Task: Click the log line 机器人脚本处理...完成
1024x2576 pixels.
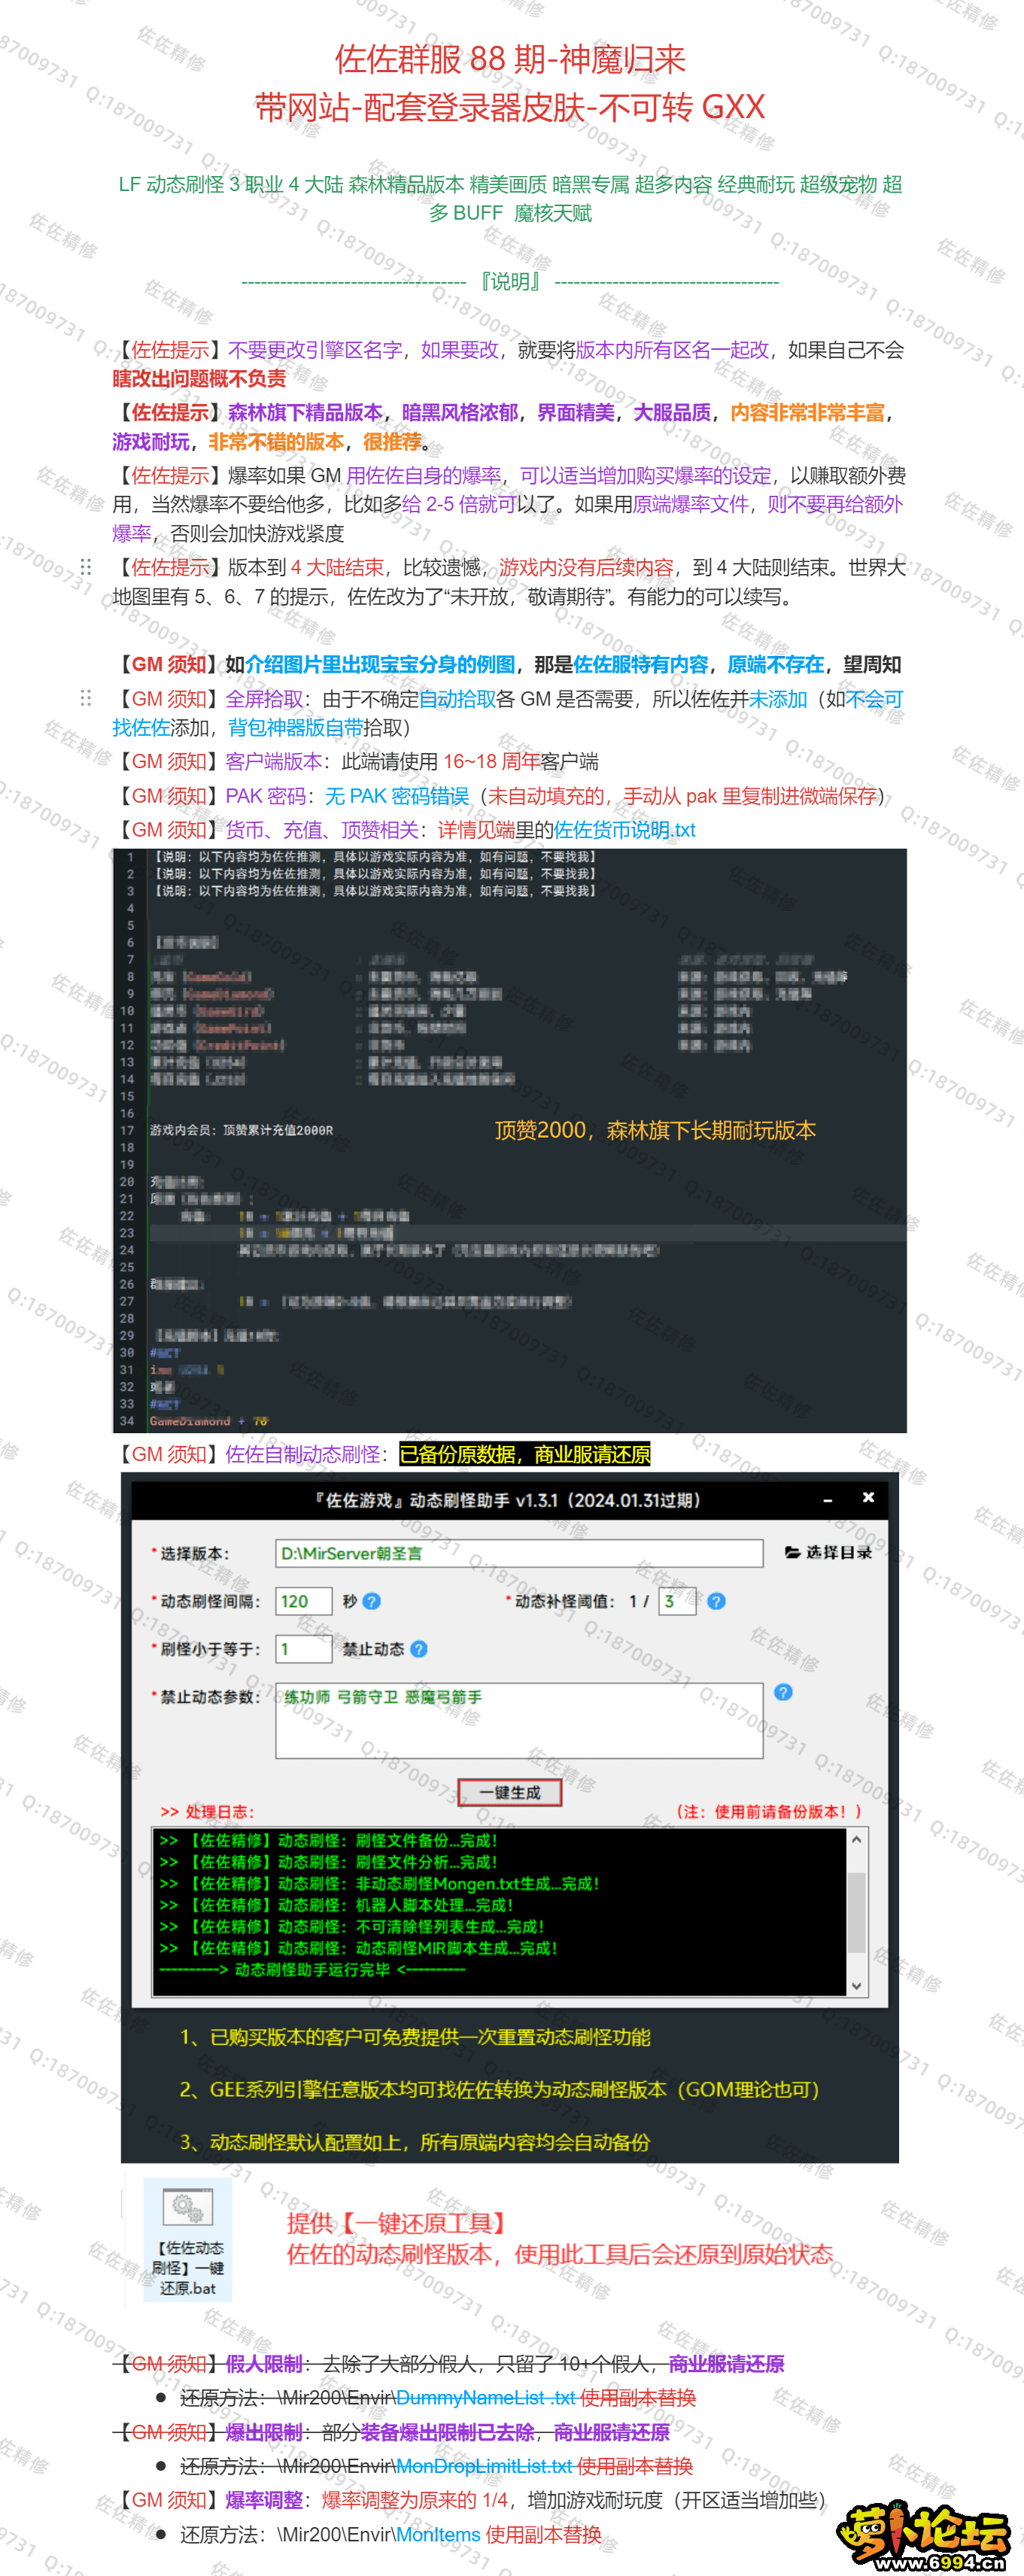Action: coord(336,1905)
